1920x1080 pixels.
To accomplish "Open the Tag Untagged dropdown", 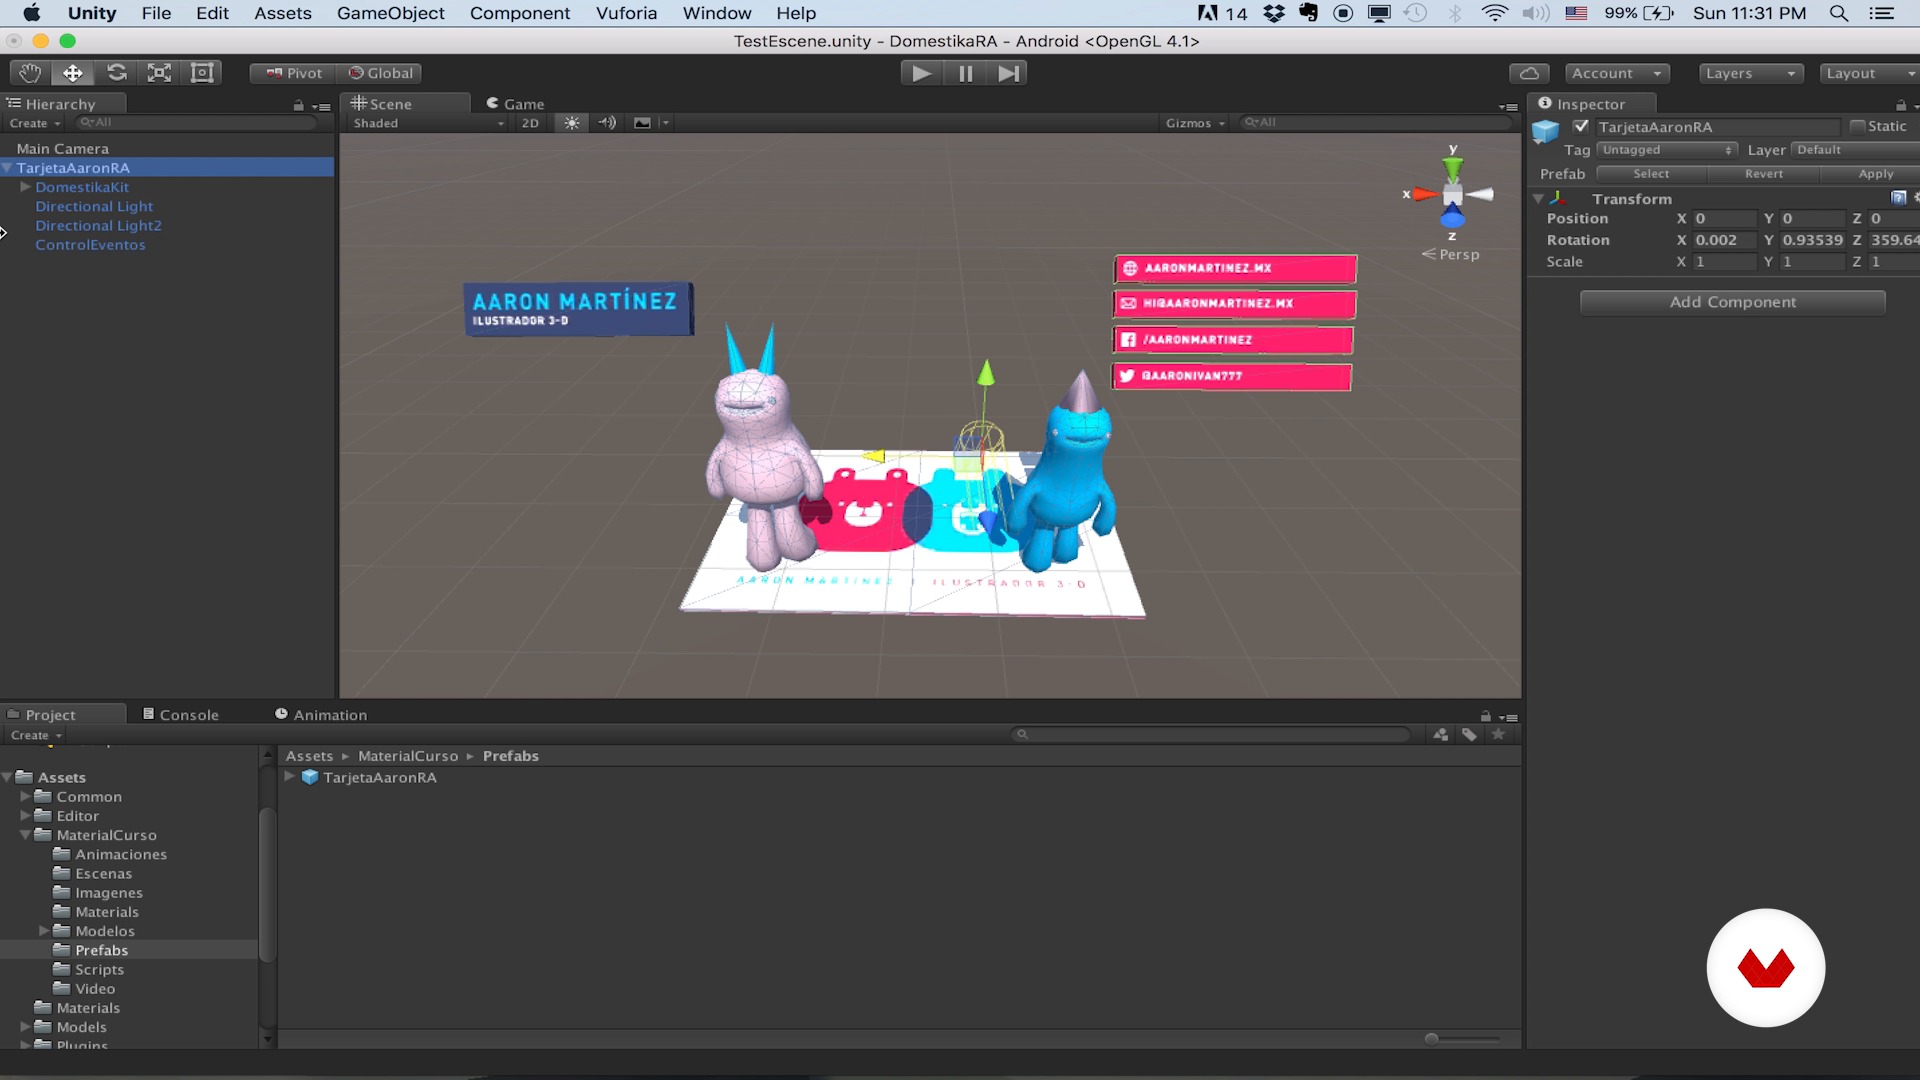I will point(1667,150).
